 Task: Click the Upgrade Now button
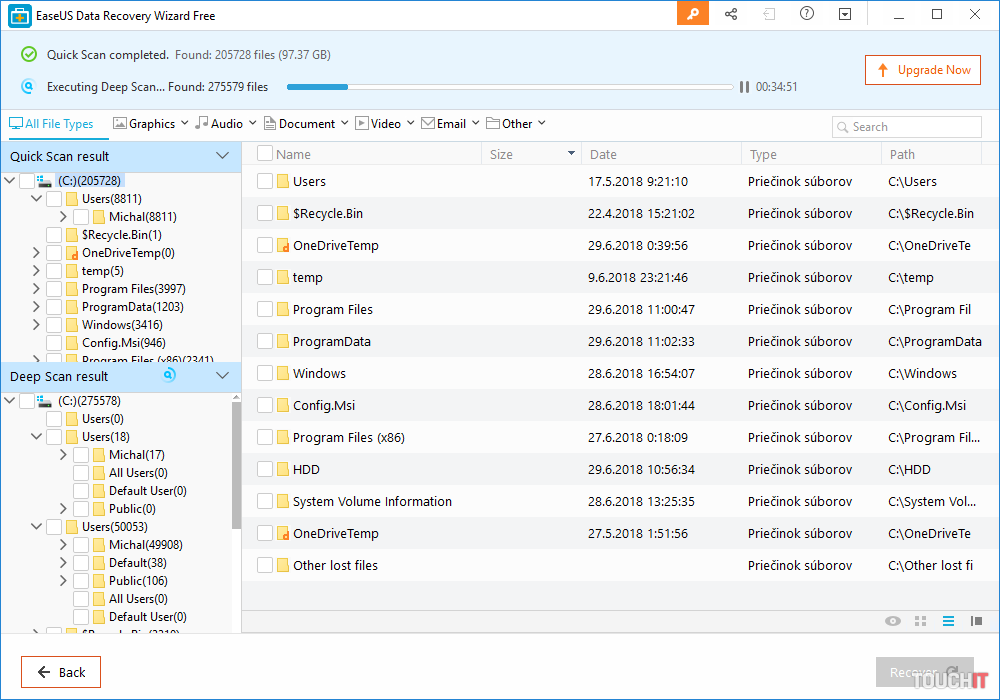point(923,70)
